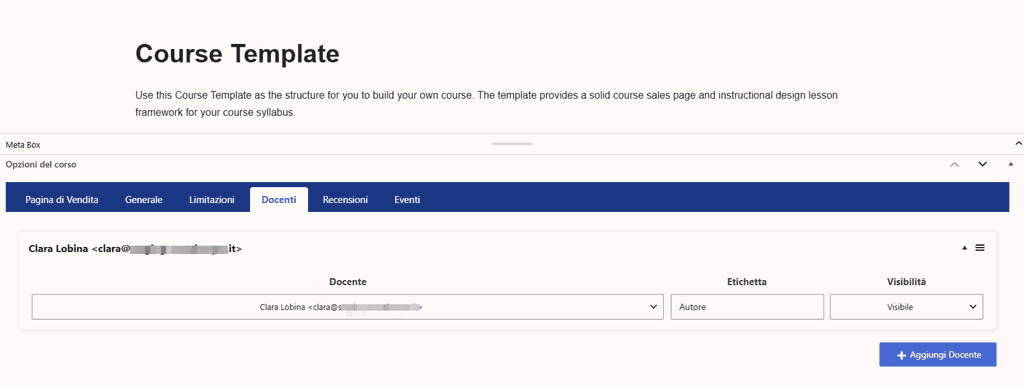The image size is (1024, 387).
Task: Select the Limitazioni tab
Action: pyautogui.click(x=212, y=200)
